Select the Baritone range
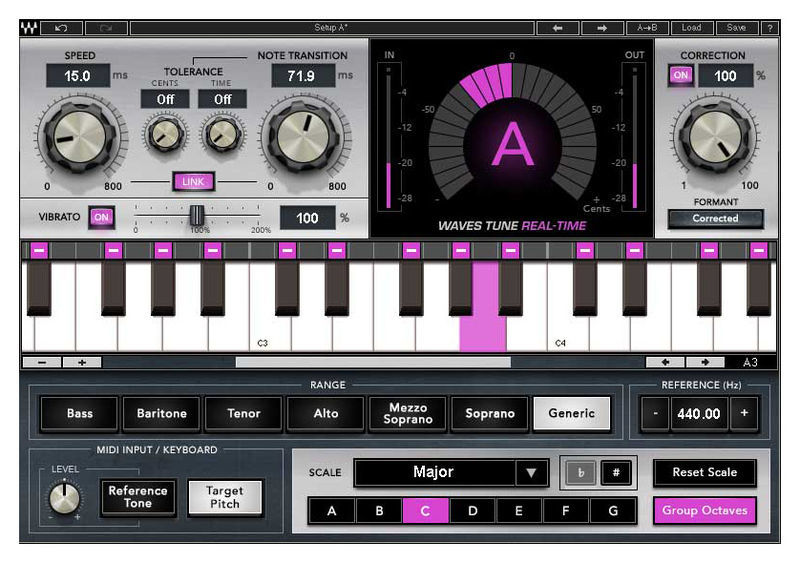800x563 pixels. [x=162, y=413]
